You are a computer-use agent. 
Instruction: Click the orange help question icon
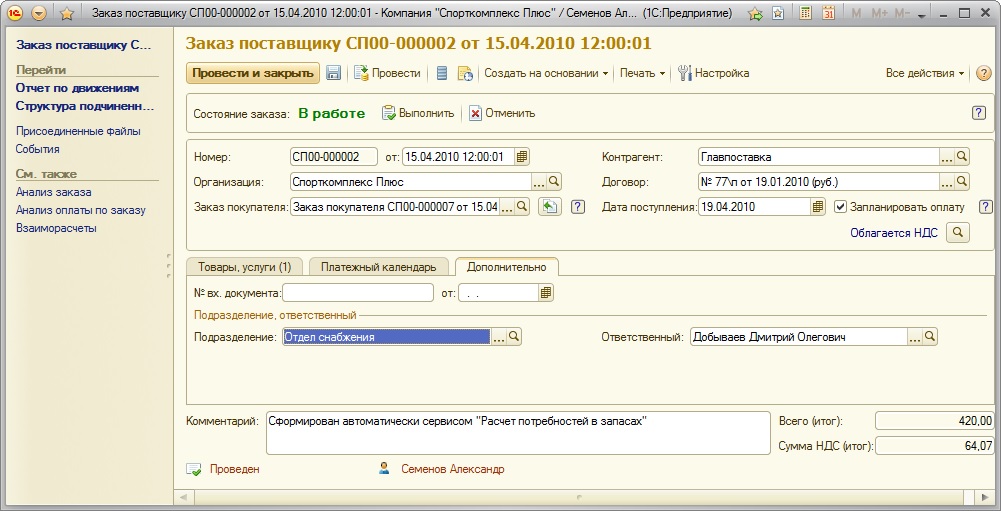(983, 73)
